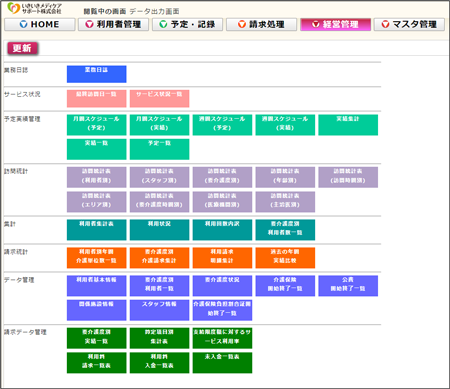Screen dimensions: 450x389
Task: Open the 未入金一覧表 button
Action: tap(222, 363)
